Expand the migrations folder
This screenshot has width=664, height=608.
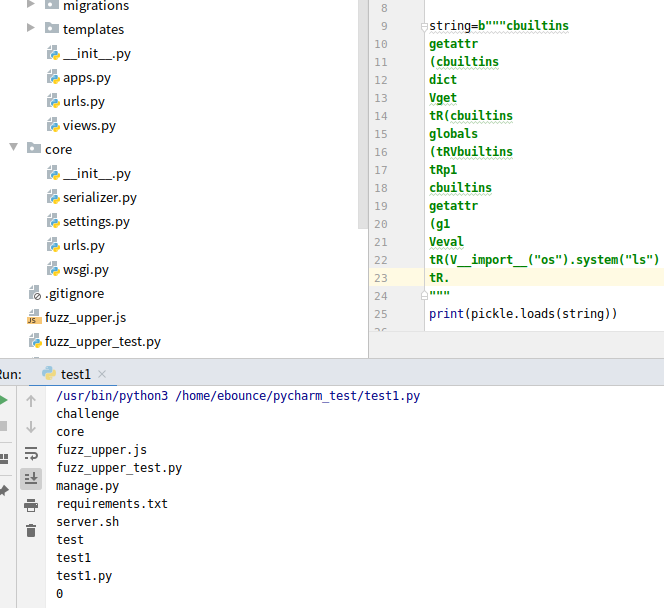pos(31,6)
